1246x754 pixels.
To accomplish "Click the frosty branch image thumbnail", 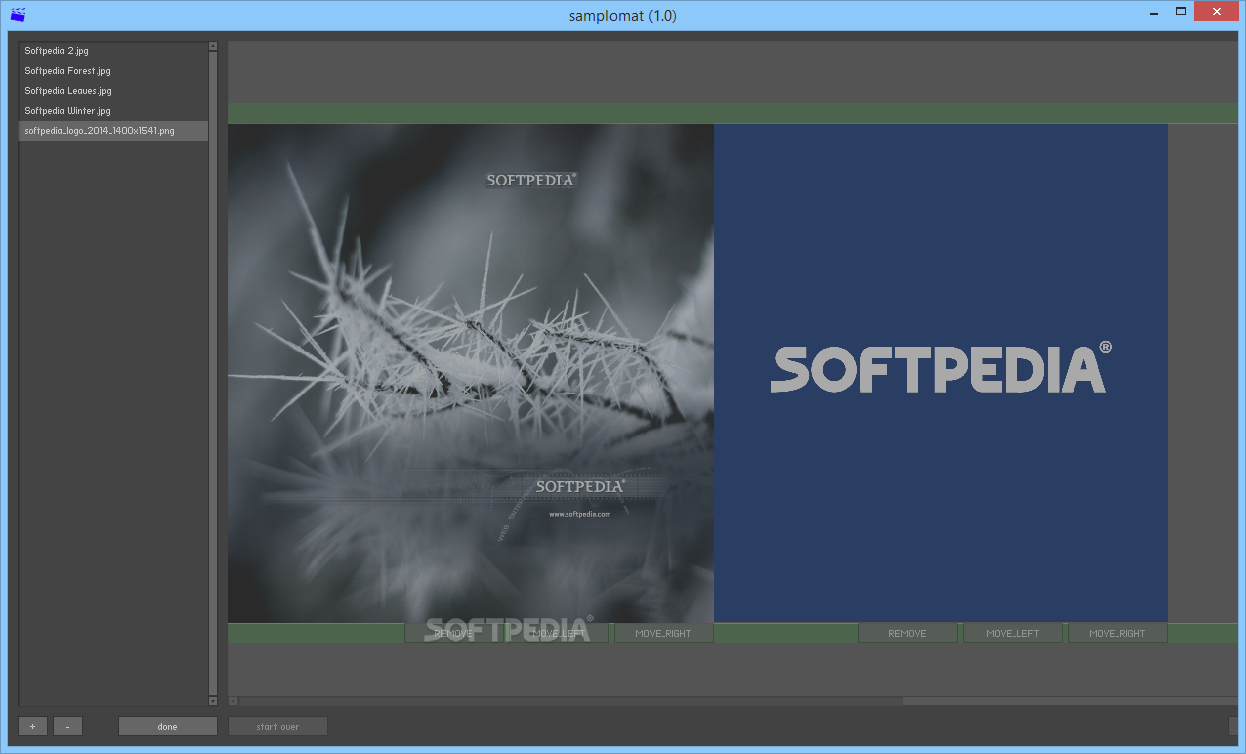I will [x=471, y=373].
